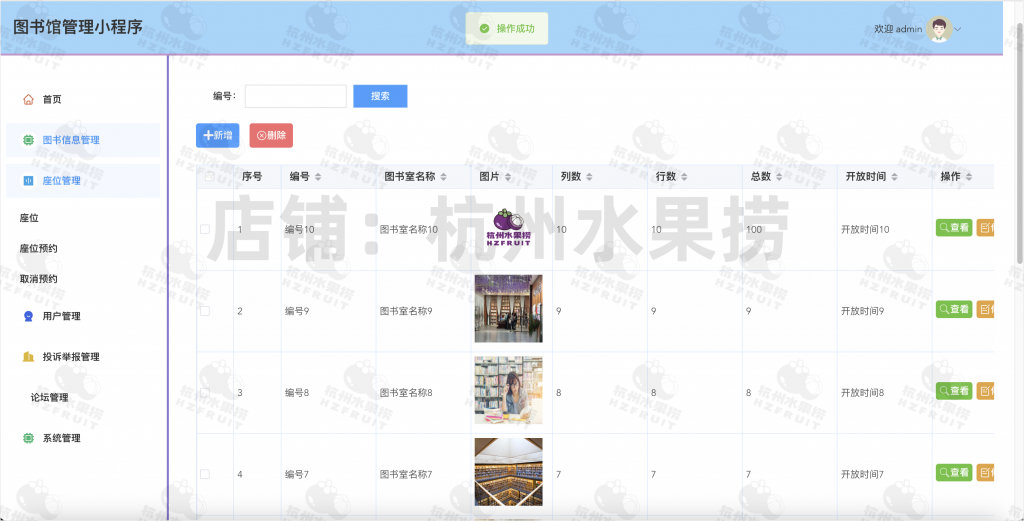Viewport: 1024px width, 521px height.
Task: Open the 系统管理 menu
Action: [61, 438]
